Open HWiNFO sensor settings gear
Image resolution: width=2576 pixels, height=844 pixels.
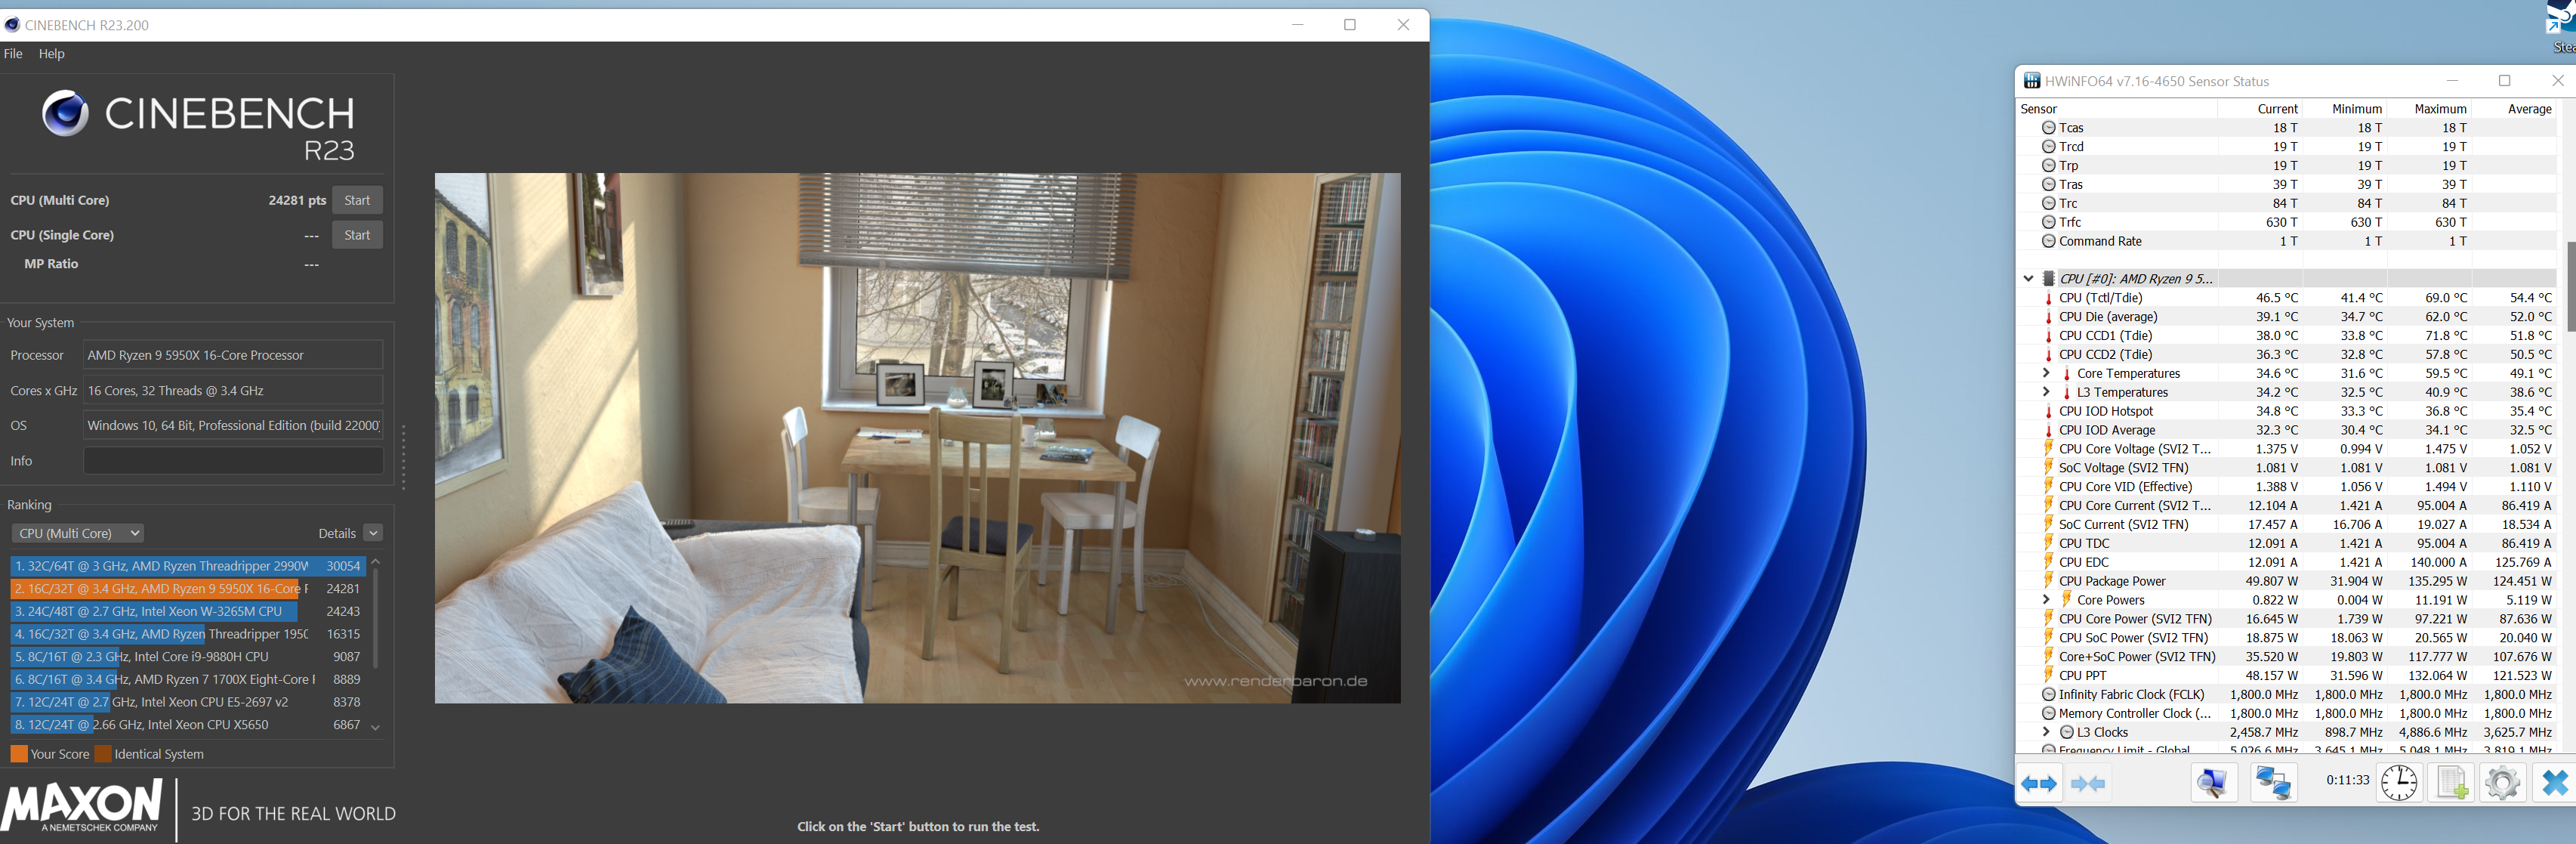pos(2502,783)
